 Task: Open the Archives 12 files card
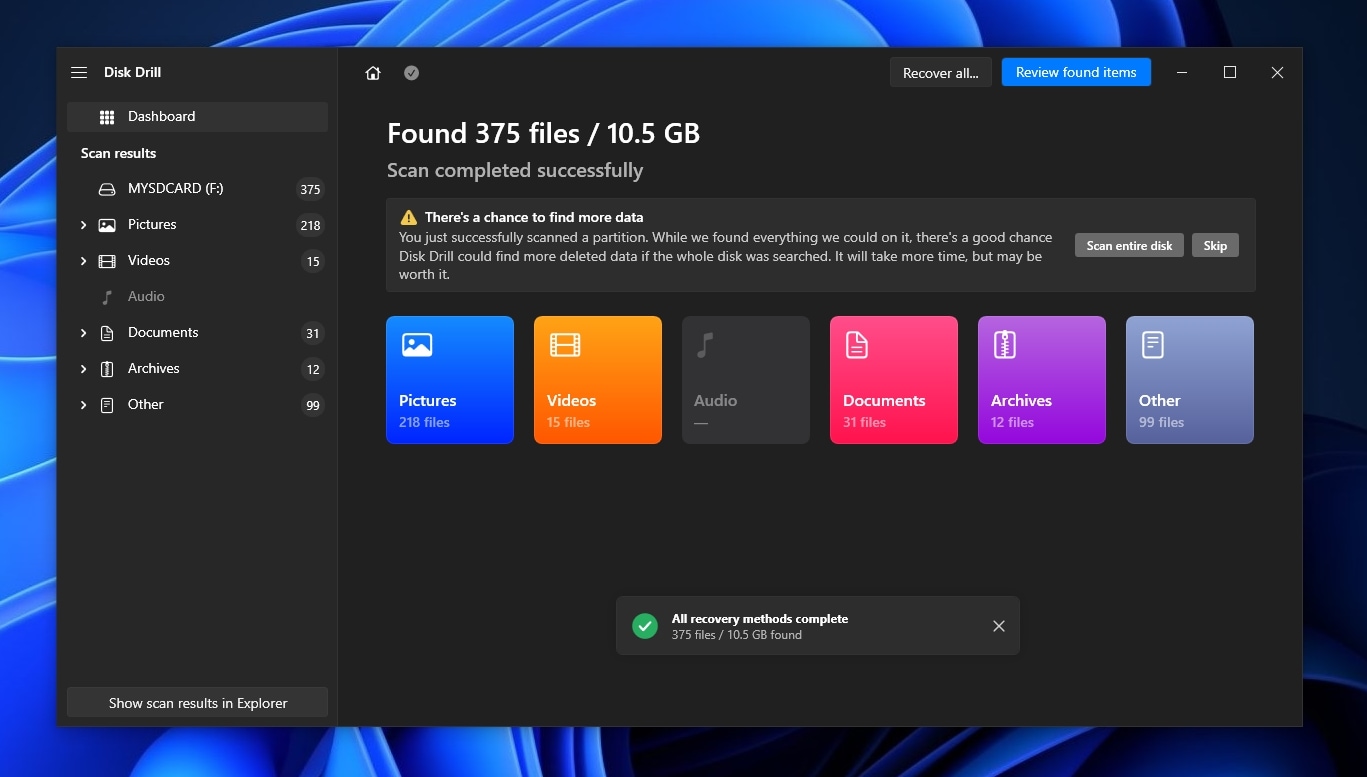click(1042, 380)
